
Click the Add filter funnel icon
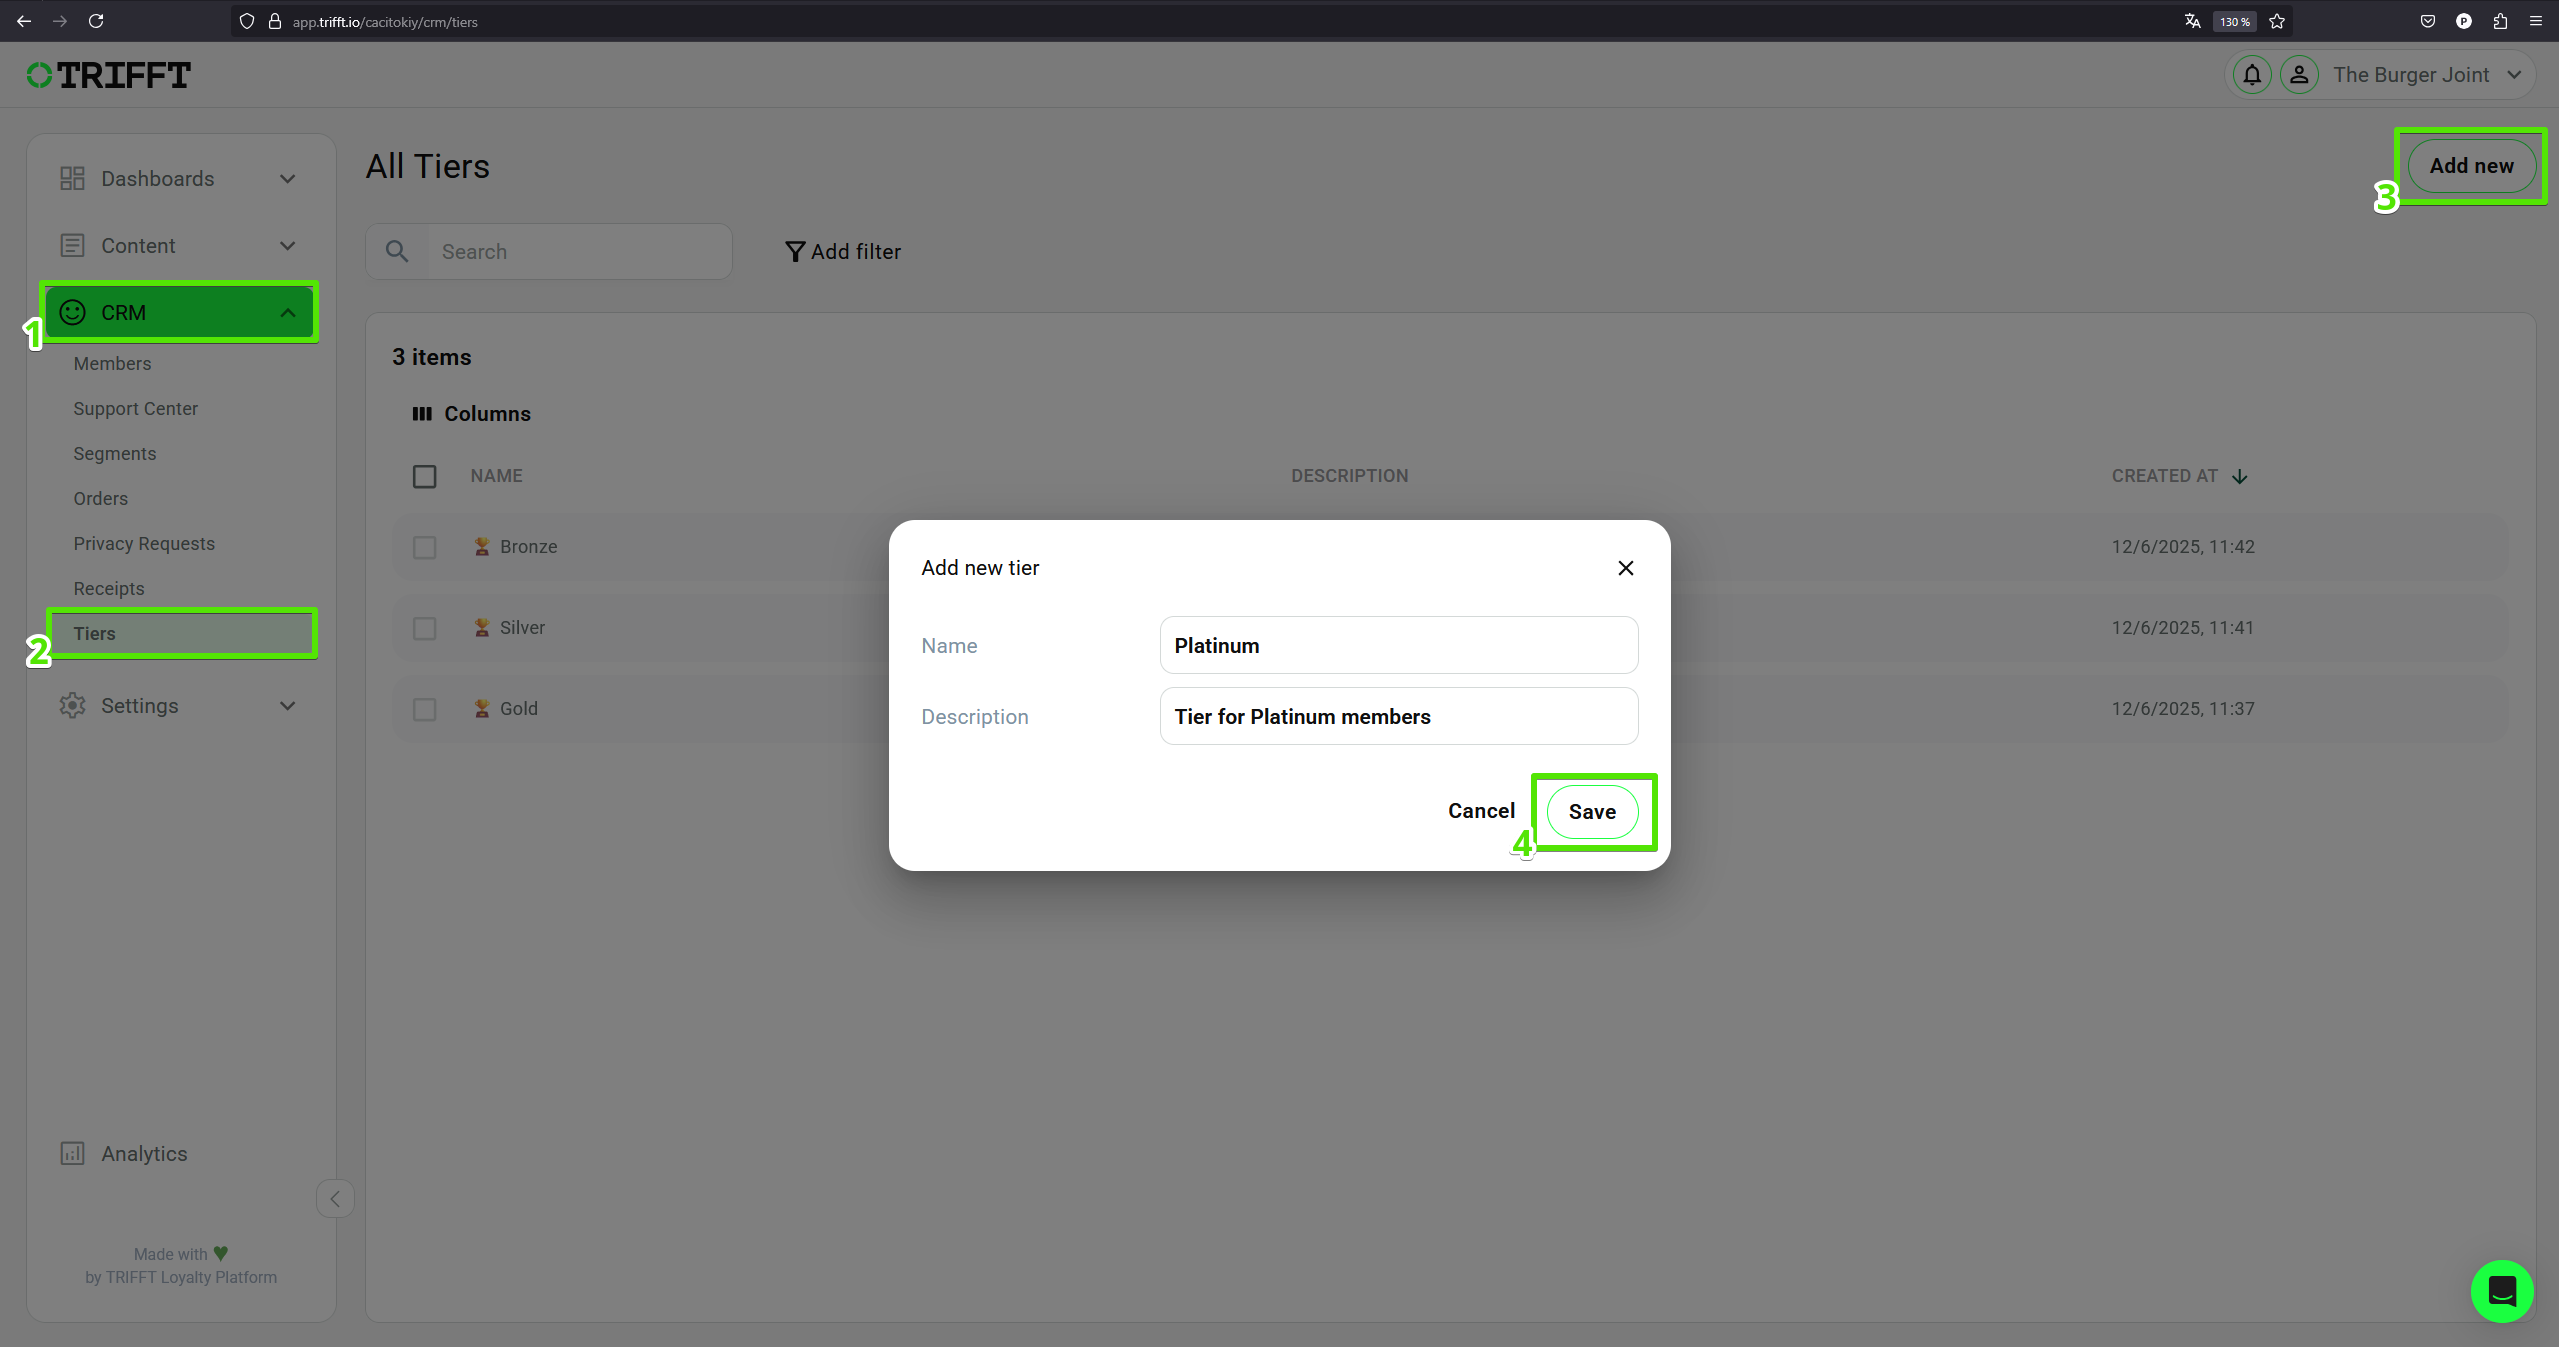click(x=795, y=252)
